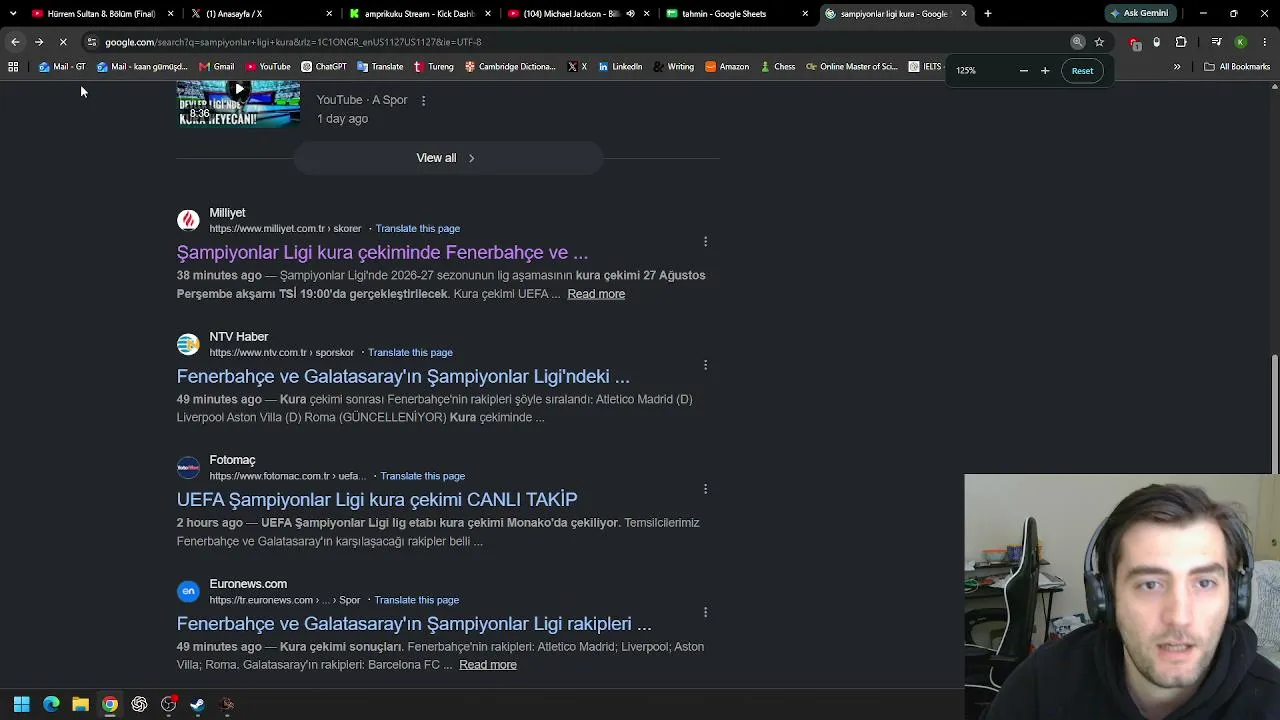The image size is (1280, 720).
Task: Click Read more on the Euronews snippet
Action: pos(488,665)
